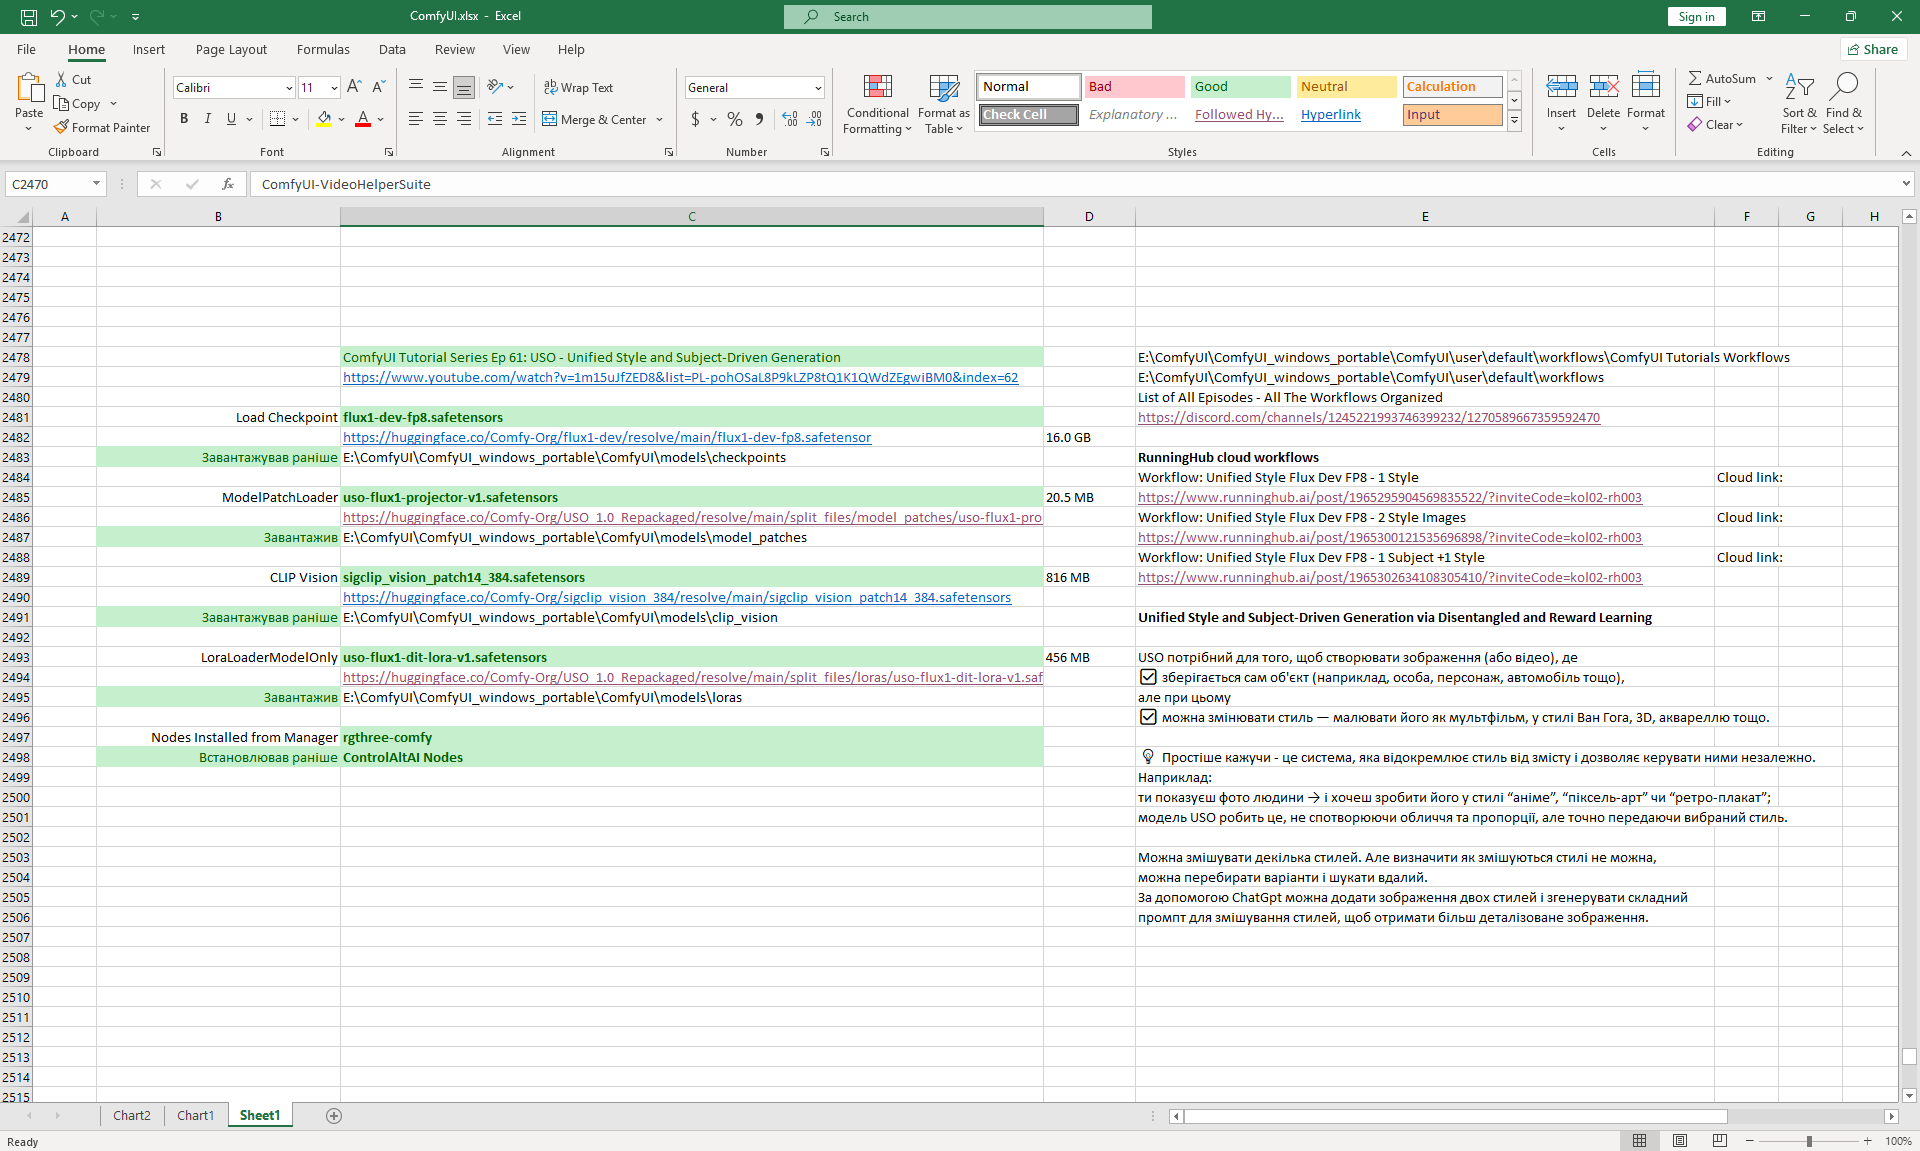Switch to Page Break Preview view
This screenshot has height=1151, width=1920.
[1719, 1141]
